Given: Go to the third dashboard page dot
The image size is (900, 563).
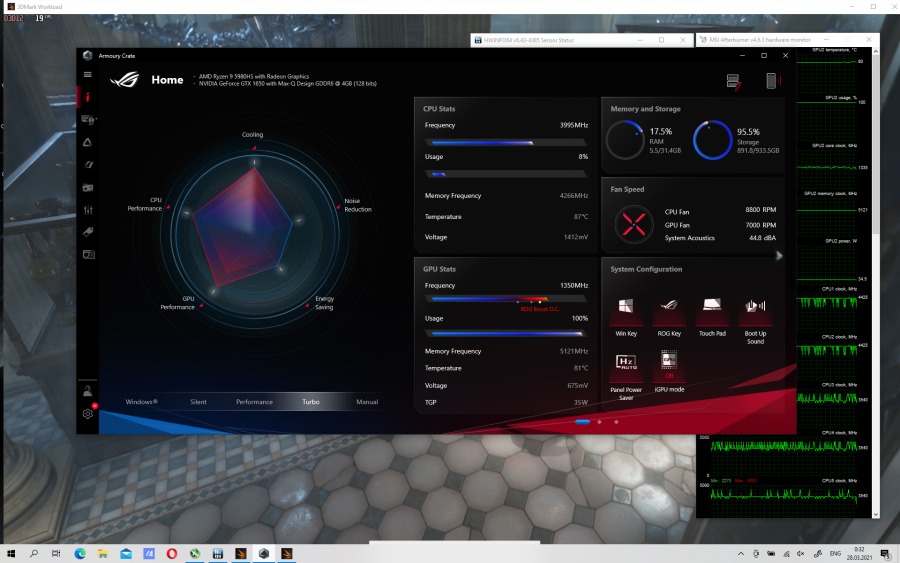Looking at the screenshot, I should [x=616, y=422].
